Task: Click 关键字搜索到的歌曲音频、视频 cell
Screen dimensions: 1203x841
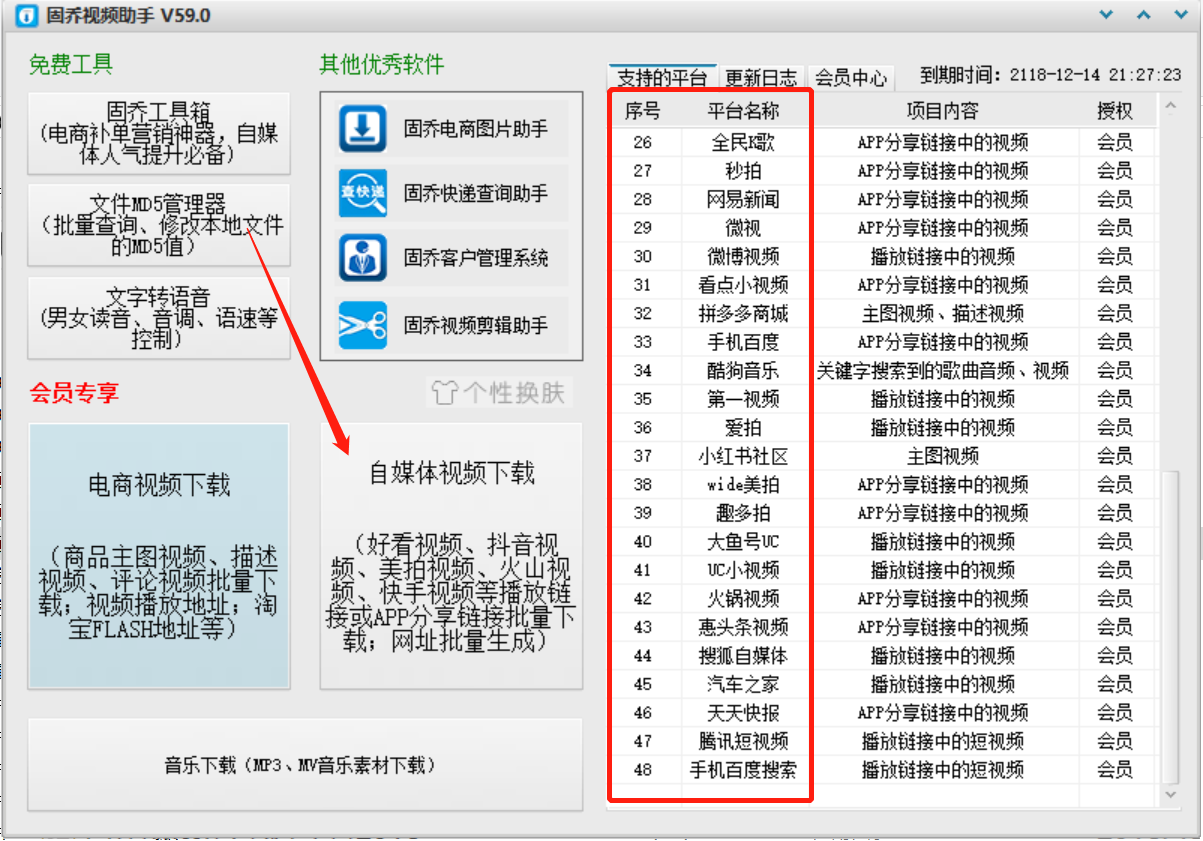Action: pos(943,371)
